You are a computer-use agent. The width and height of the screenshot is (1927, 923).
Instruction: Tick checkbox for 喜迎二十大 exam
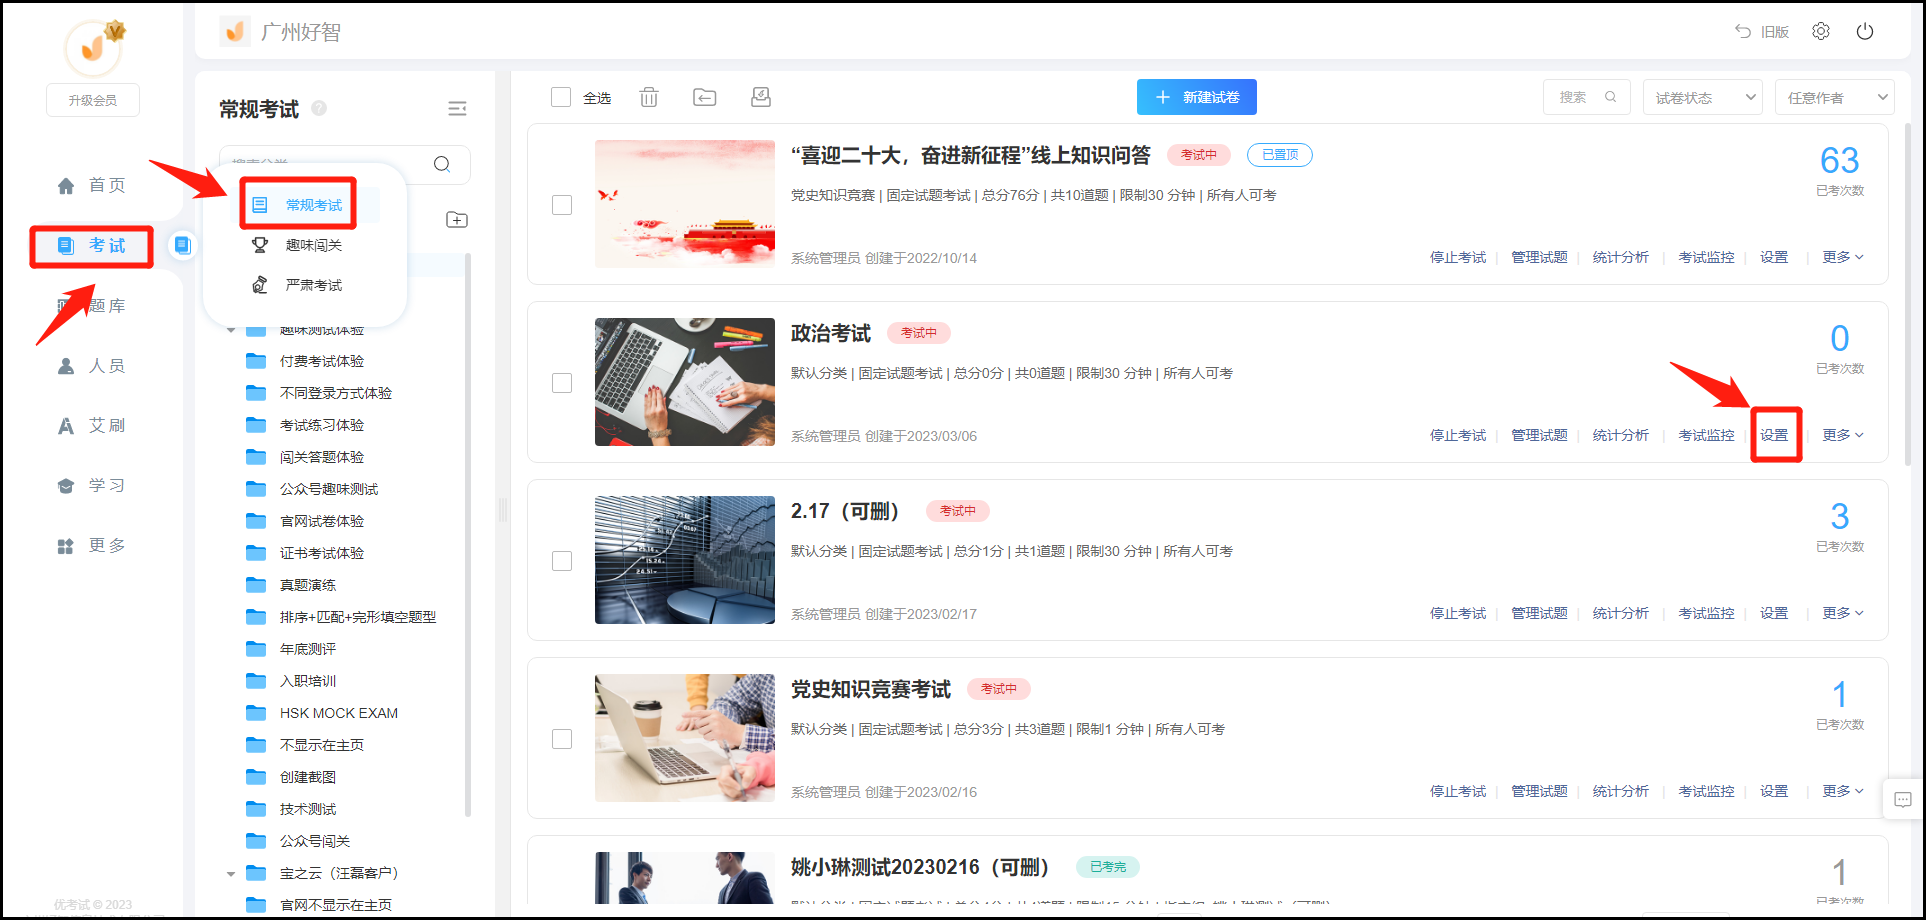click(562, 205)
